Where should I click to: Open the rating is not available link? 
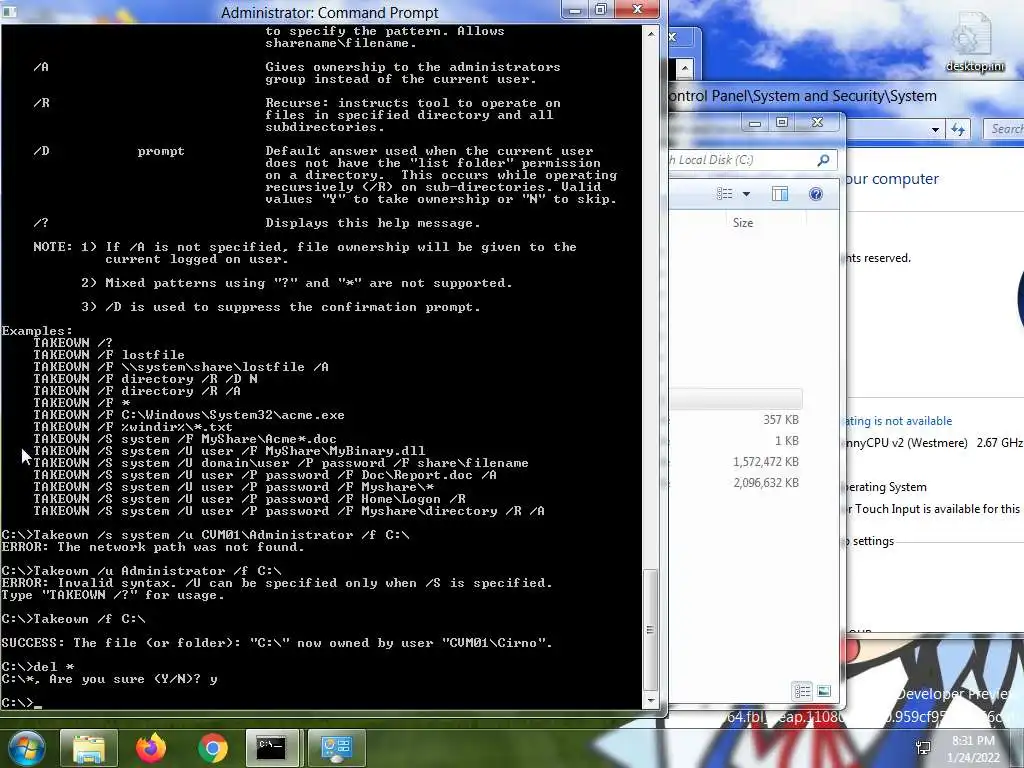897,421
